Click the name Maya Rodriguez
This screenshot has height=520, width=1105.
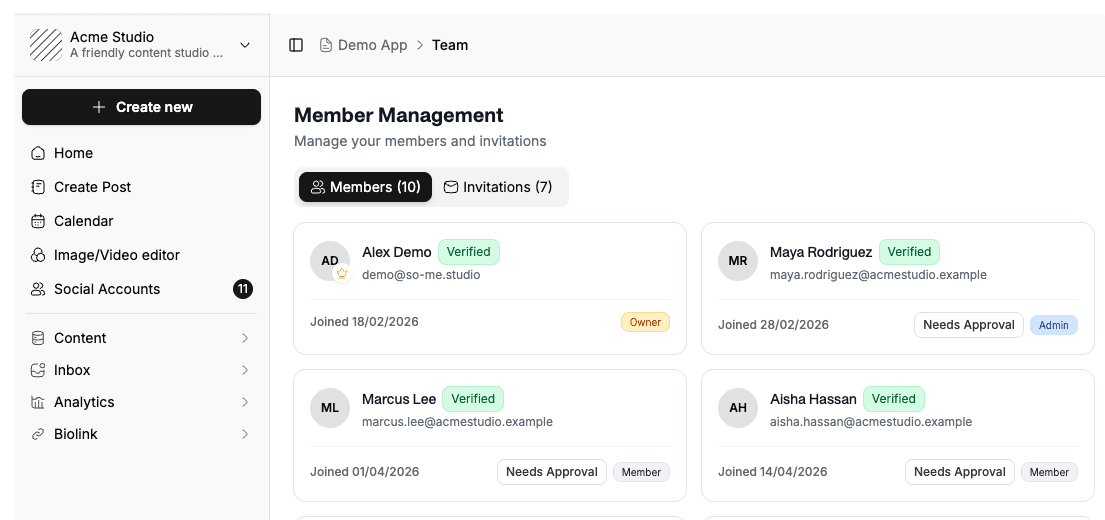click(821, 252)
